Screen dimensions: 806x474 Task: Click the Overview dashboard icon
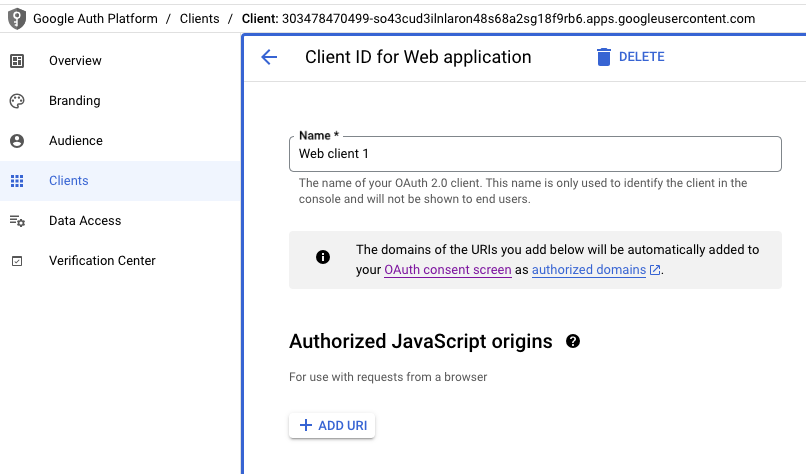[17, 61]
